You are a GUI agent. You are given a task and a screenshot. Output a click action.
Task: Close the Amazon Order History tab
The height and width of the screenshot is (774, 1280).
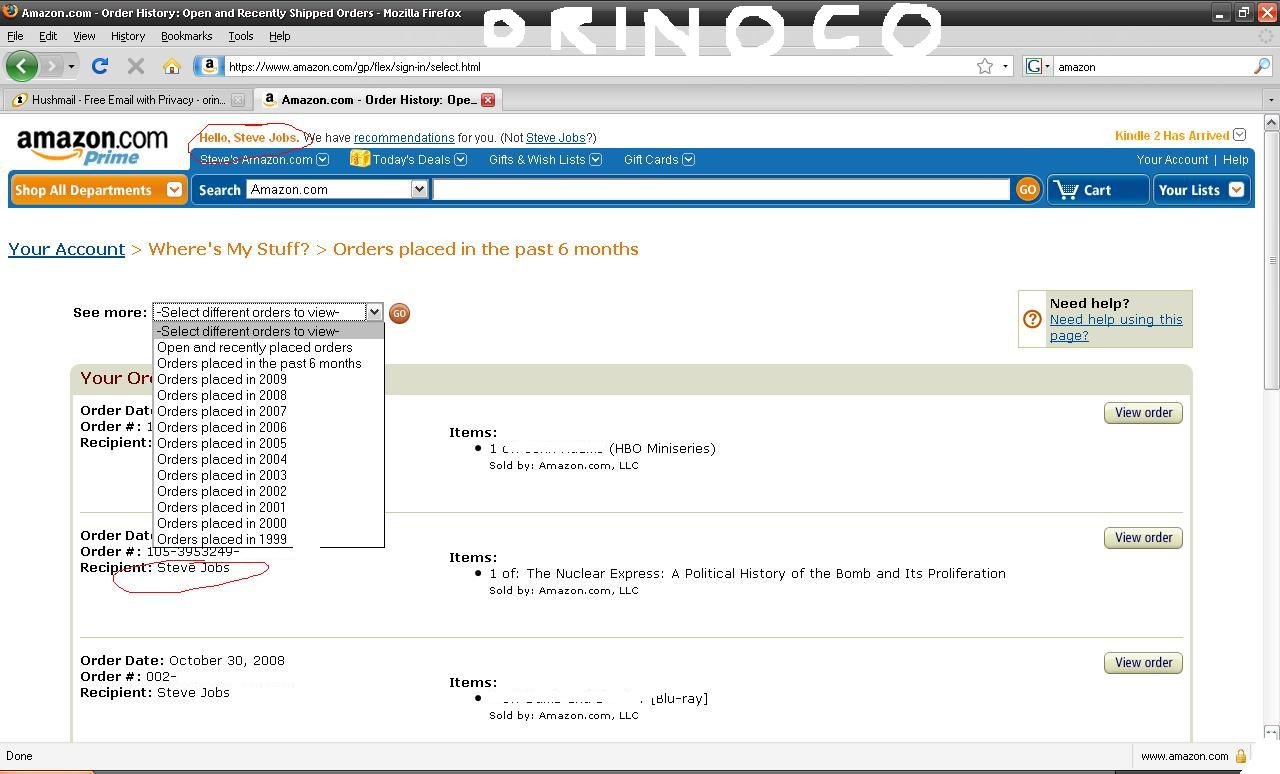pos(488,100)
